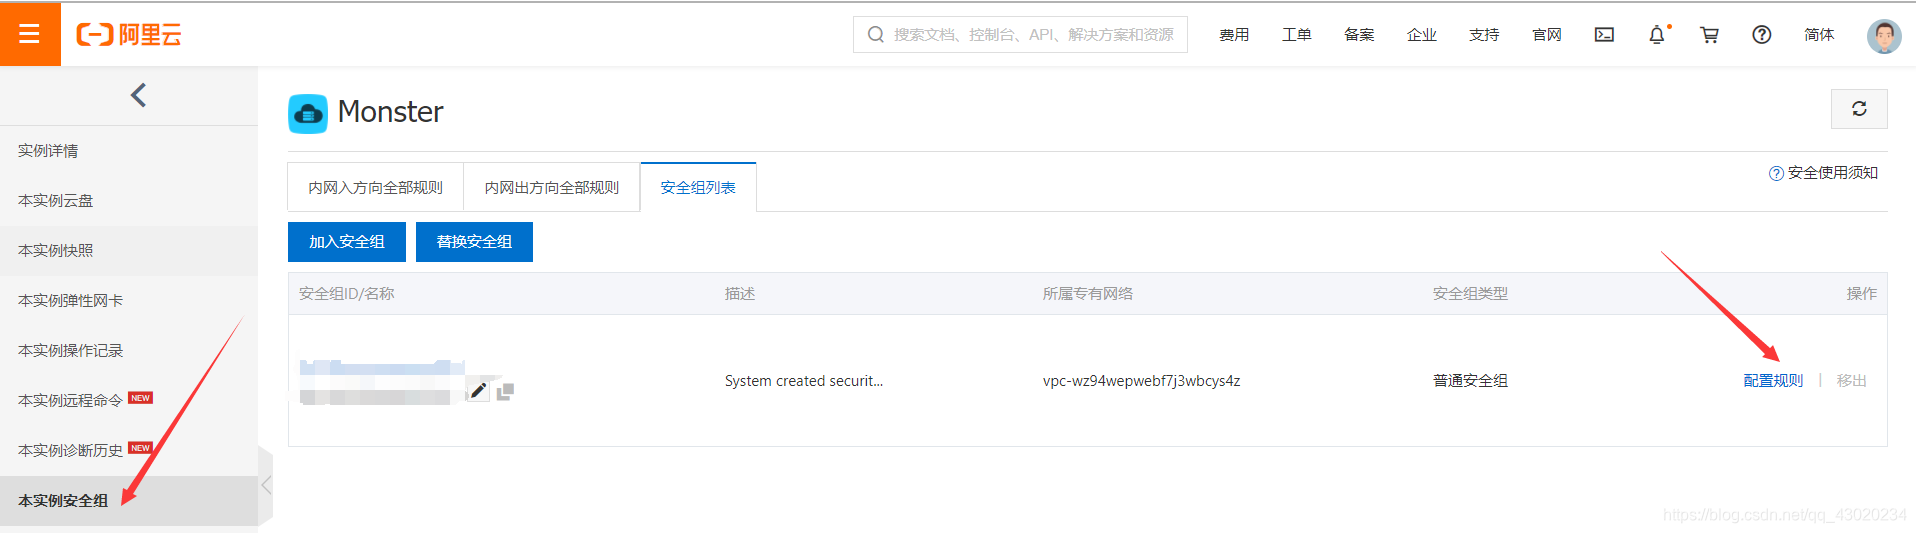Click the 描述 column header
Image resolution: width=1916 pixels, height=533 pixels.
[740, 294]
